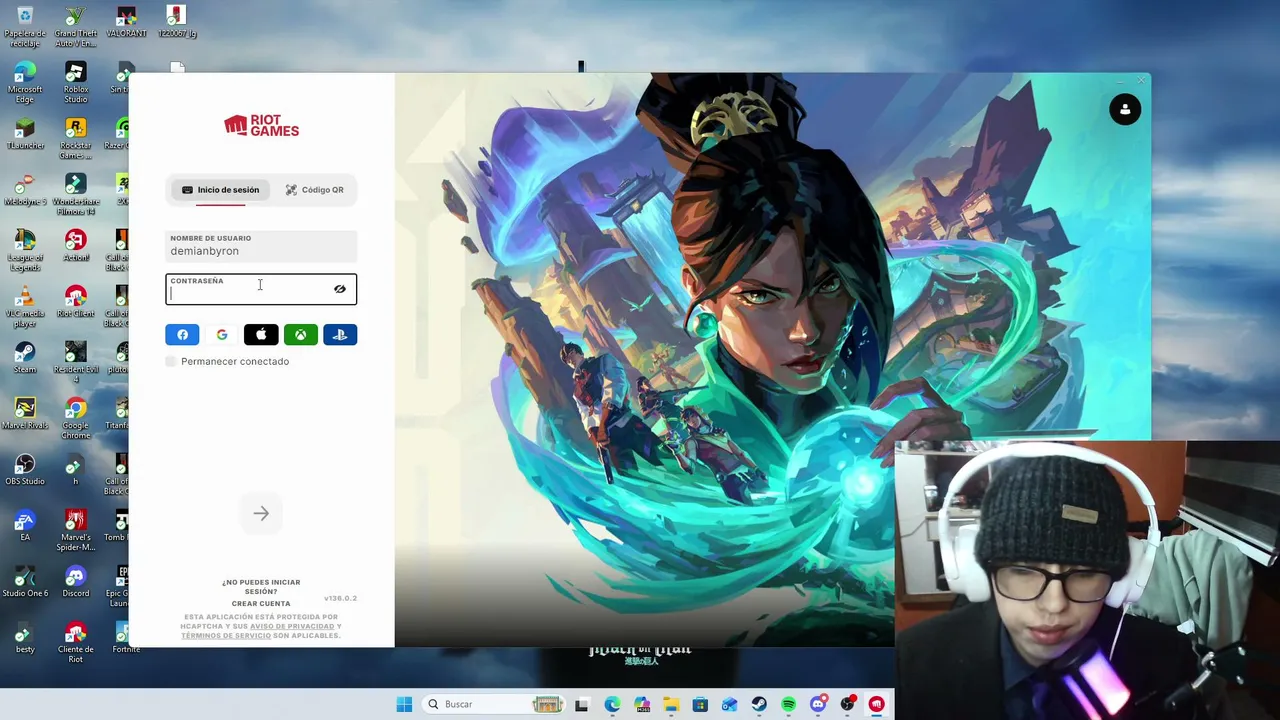
Task: Sign in with Facebook
Action: click(x=182, y=335)
